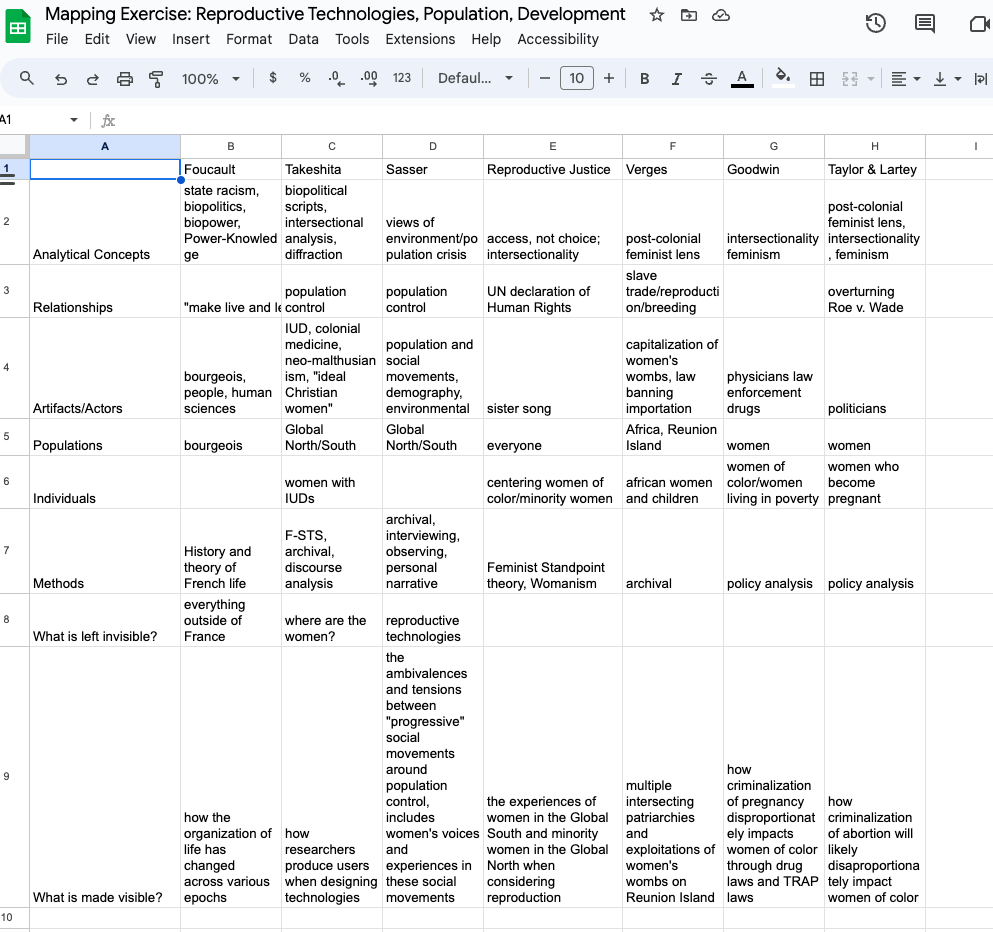Open the Extensions menu
Viewport: 993px width, 932px height.
pyautogui.click(x=420, y=39)
